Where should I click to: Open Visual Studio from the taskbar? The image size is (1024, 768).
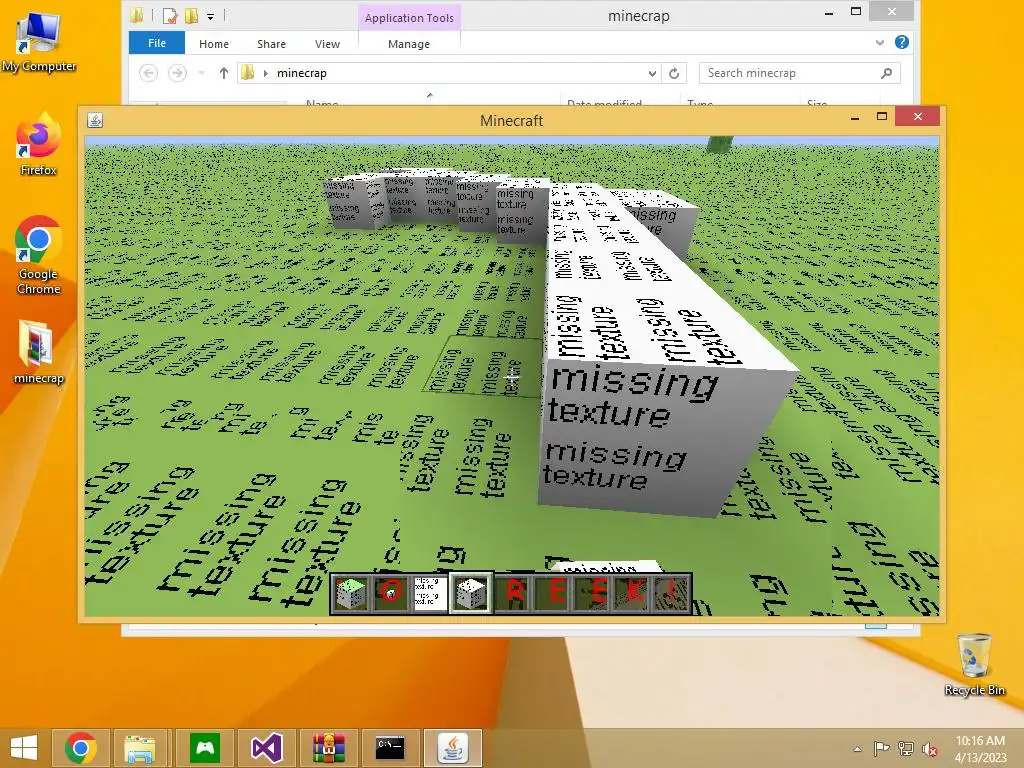click(266, 748)
